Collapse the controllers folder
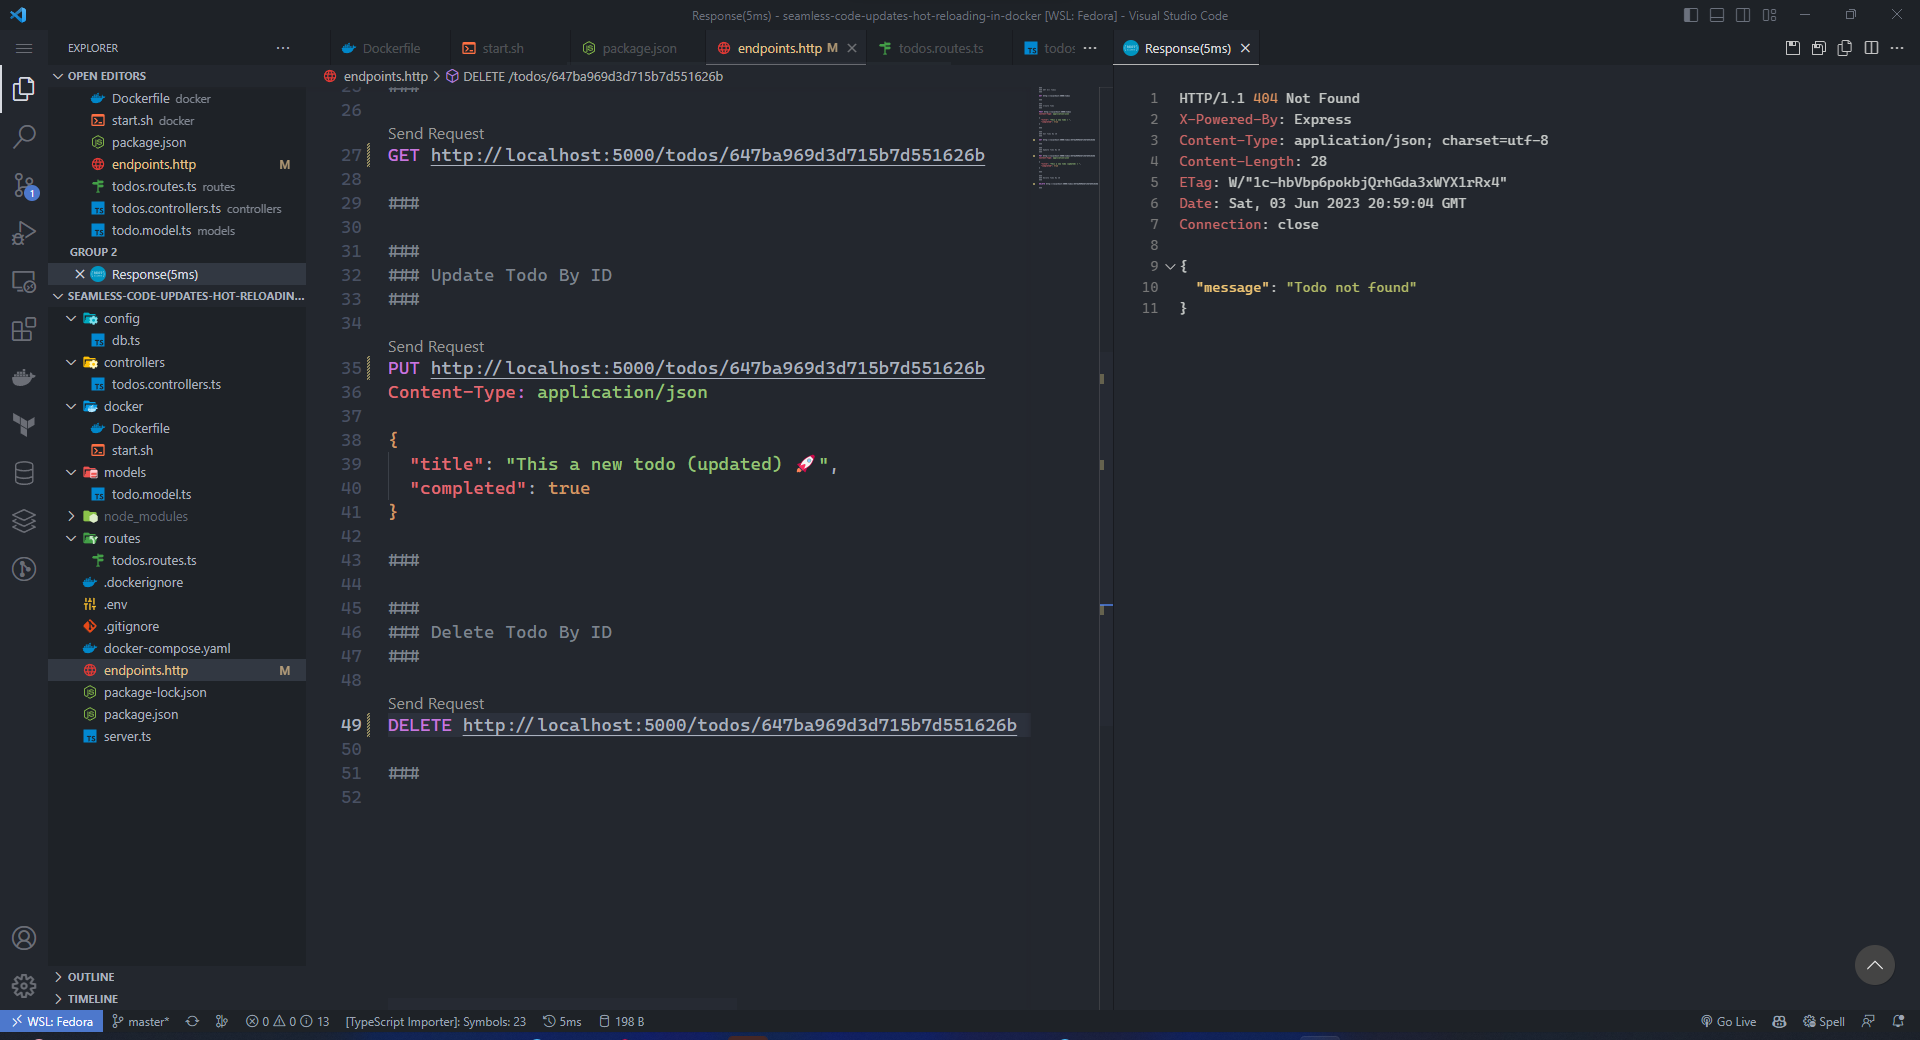 (134, 362)
